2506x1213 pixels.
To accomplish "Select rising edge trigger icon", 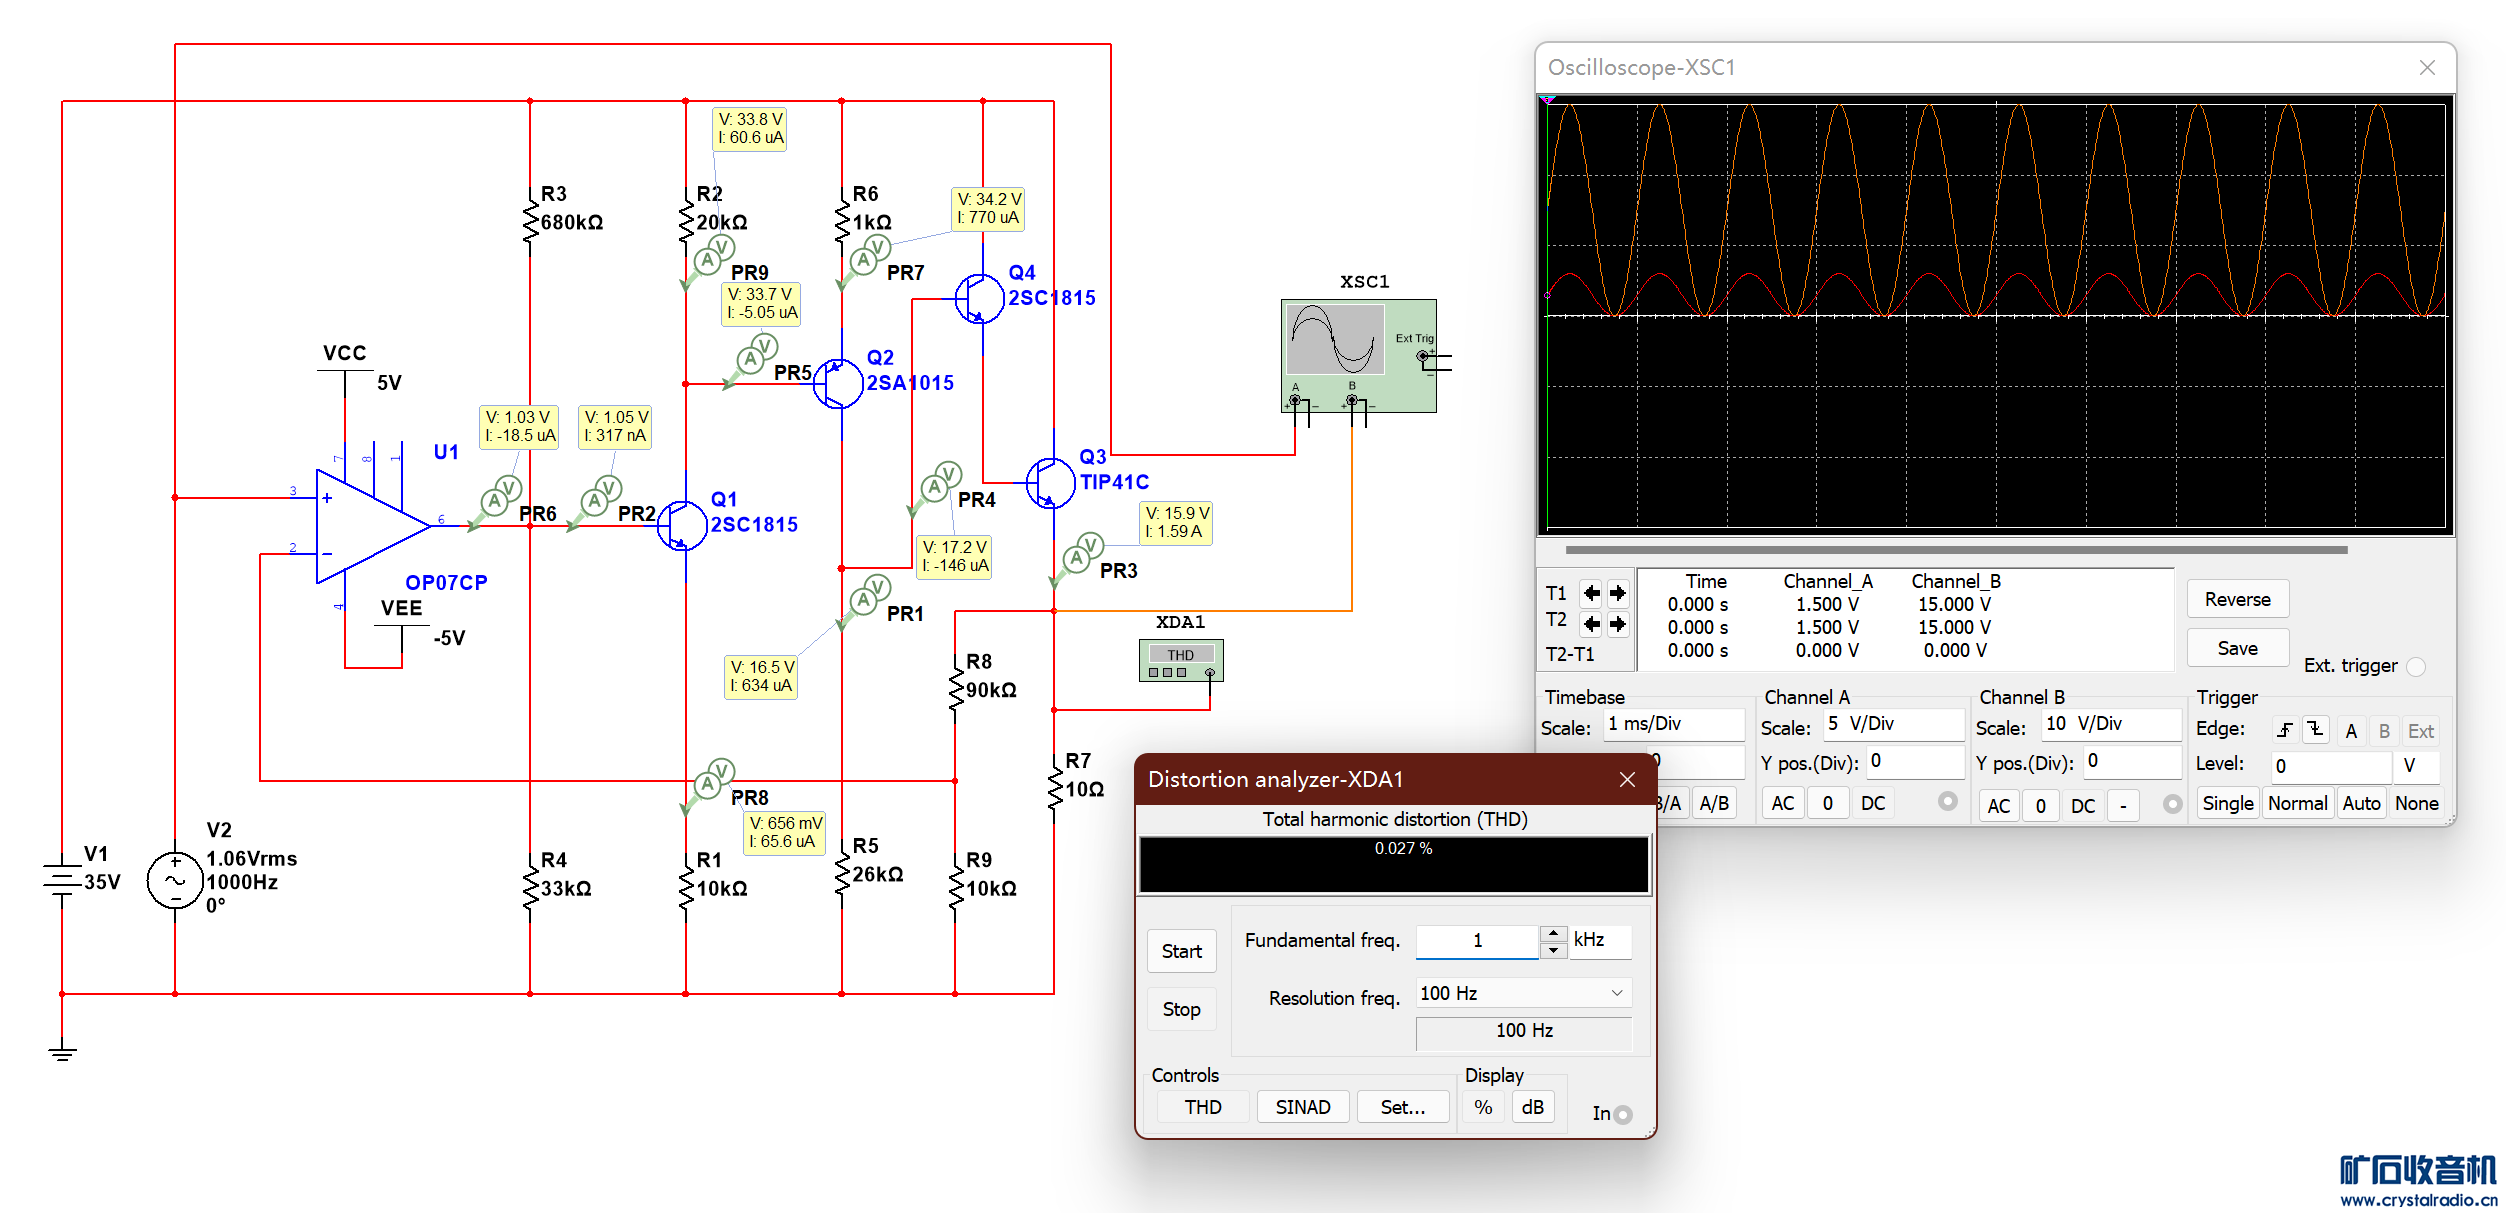I will coord(2284,731).
